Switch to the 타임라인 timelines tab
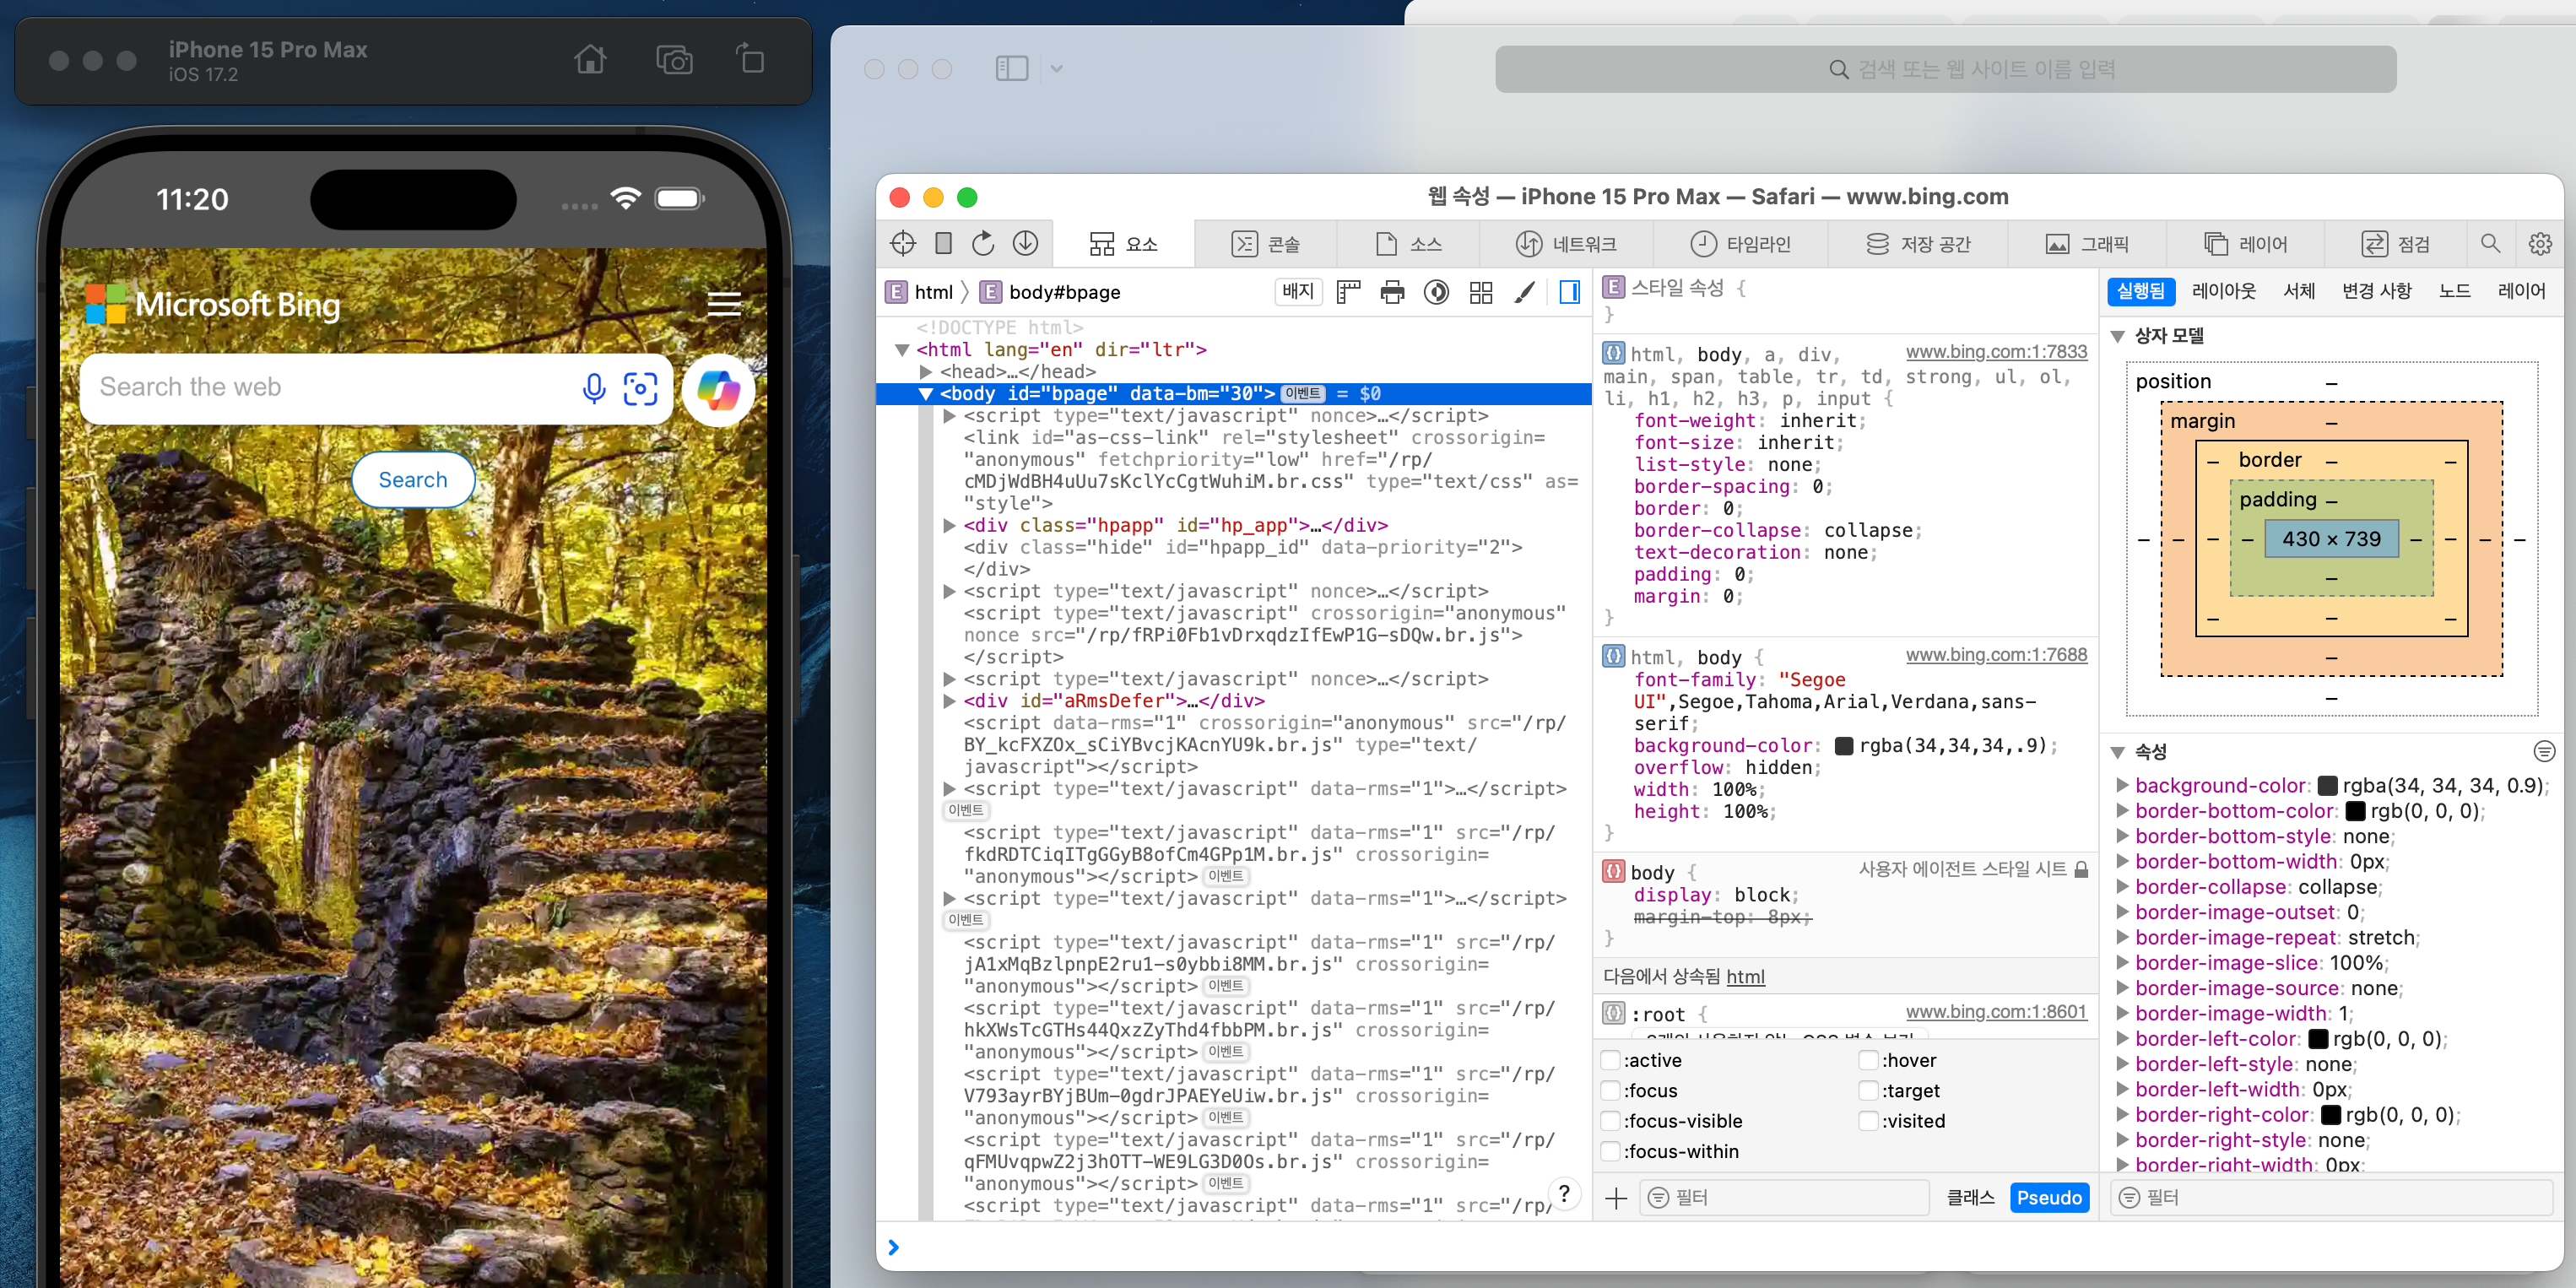This screenshot has height=1288, width=2576. [1741, 244]
